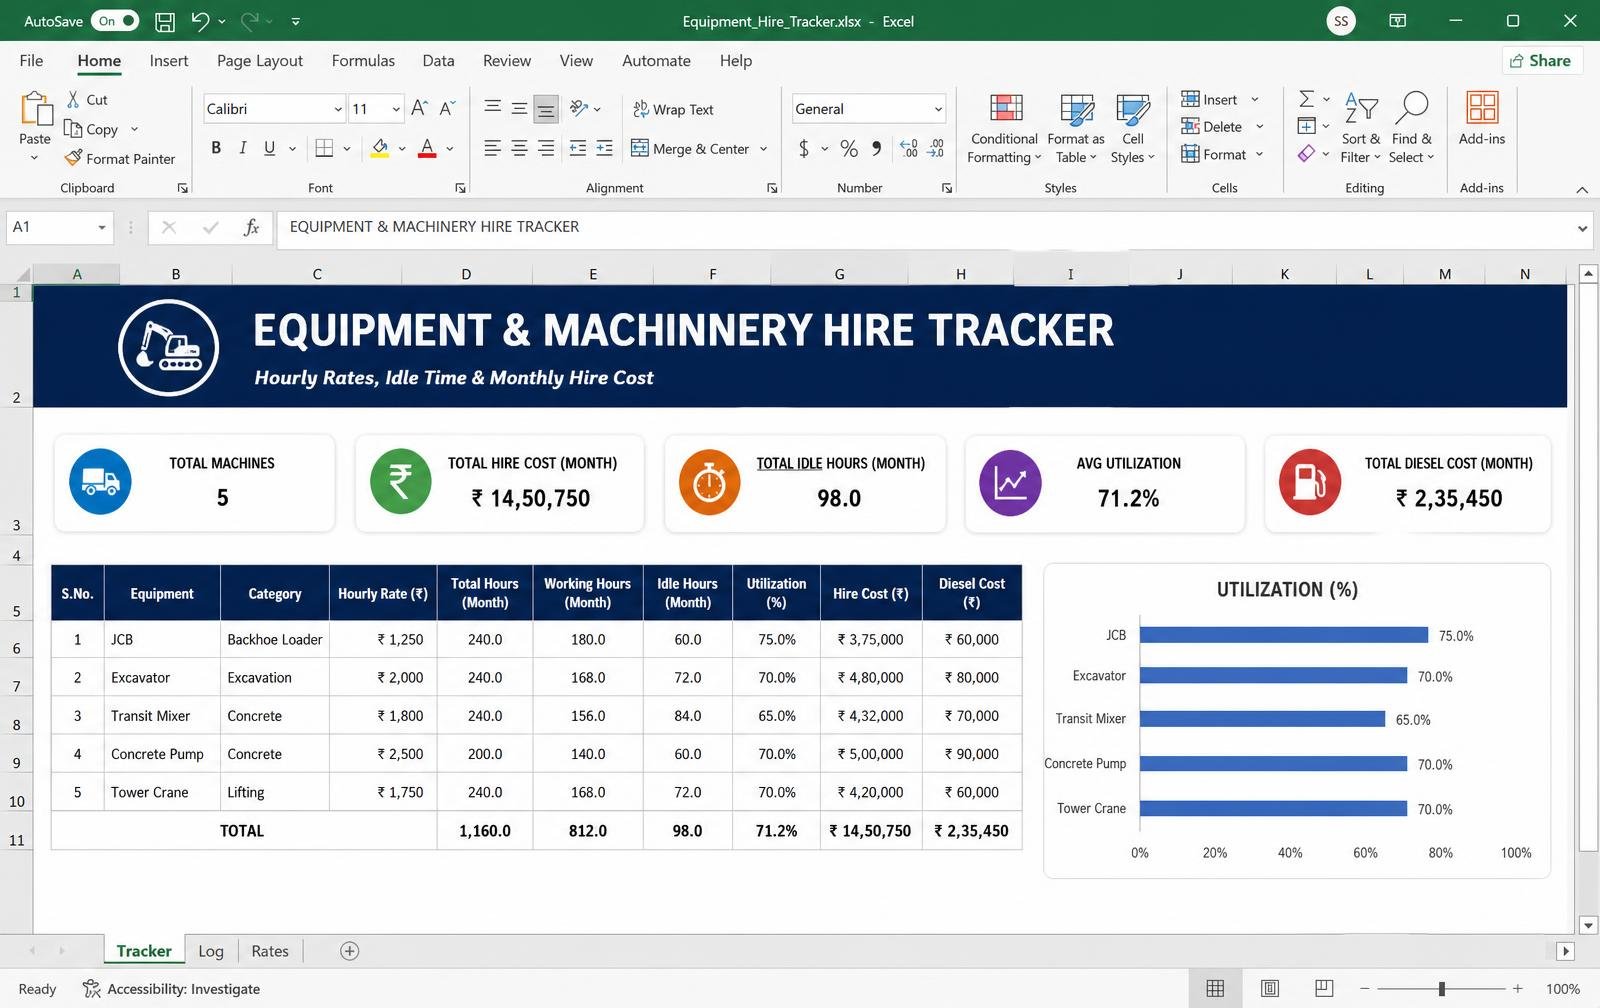Click the Borders icon
This screenshot has width=1600, height=1008.
coord(324,148)
